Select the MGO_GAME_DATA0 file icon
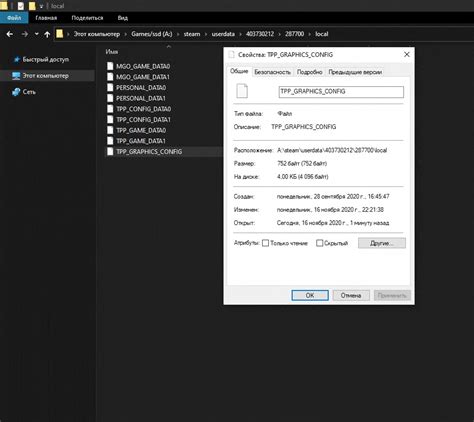This screenshot has height=422, width=474. (x=110, y=66)
